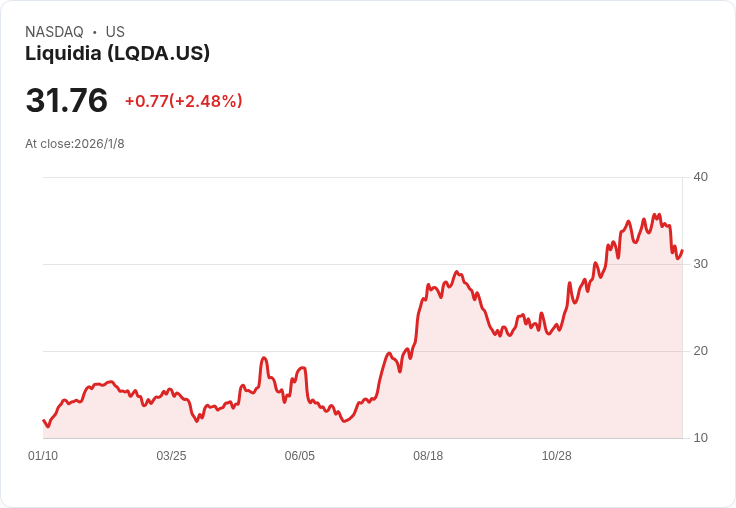Viewport: 736px width, 508px height.
Task: Select the 08/18 date axis label
Action: point(428,456)
